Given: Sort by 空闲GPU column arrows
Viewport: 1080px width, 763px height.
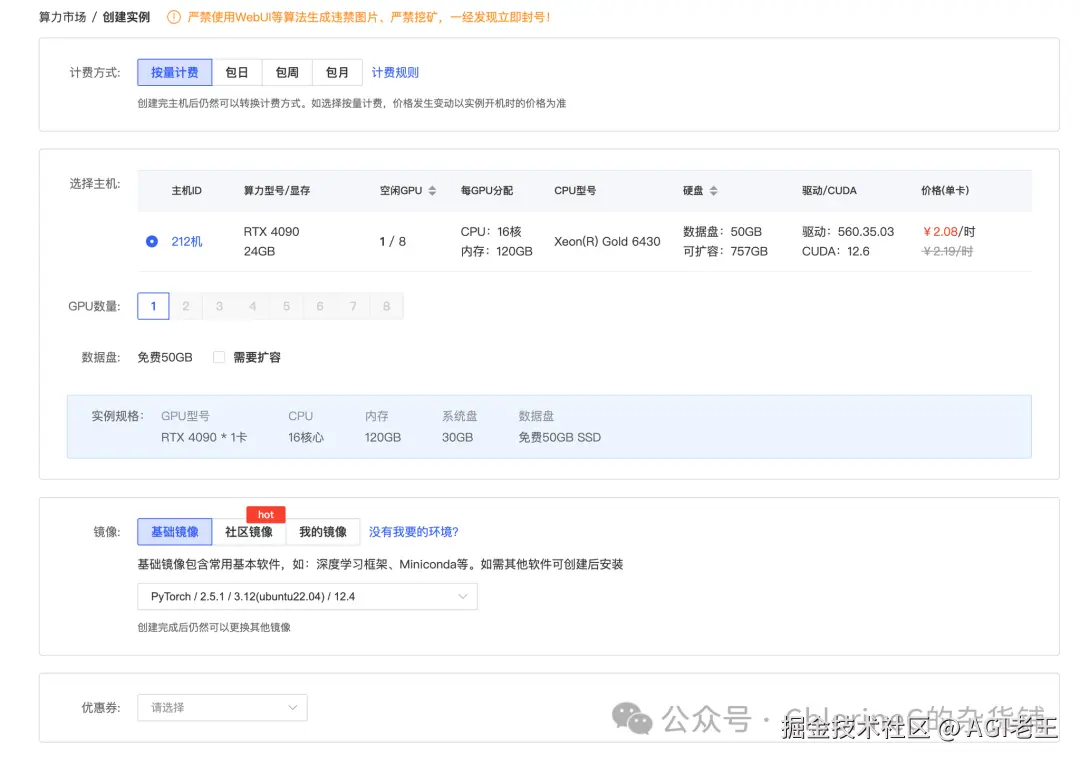Looking at the screenshot, I should click(x=432, y=191).
